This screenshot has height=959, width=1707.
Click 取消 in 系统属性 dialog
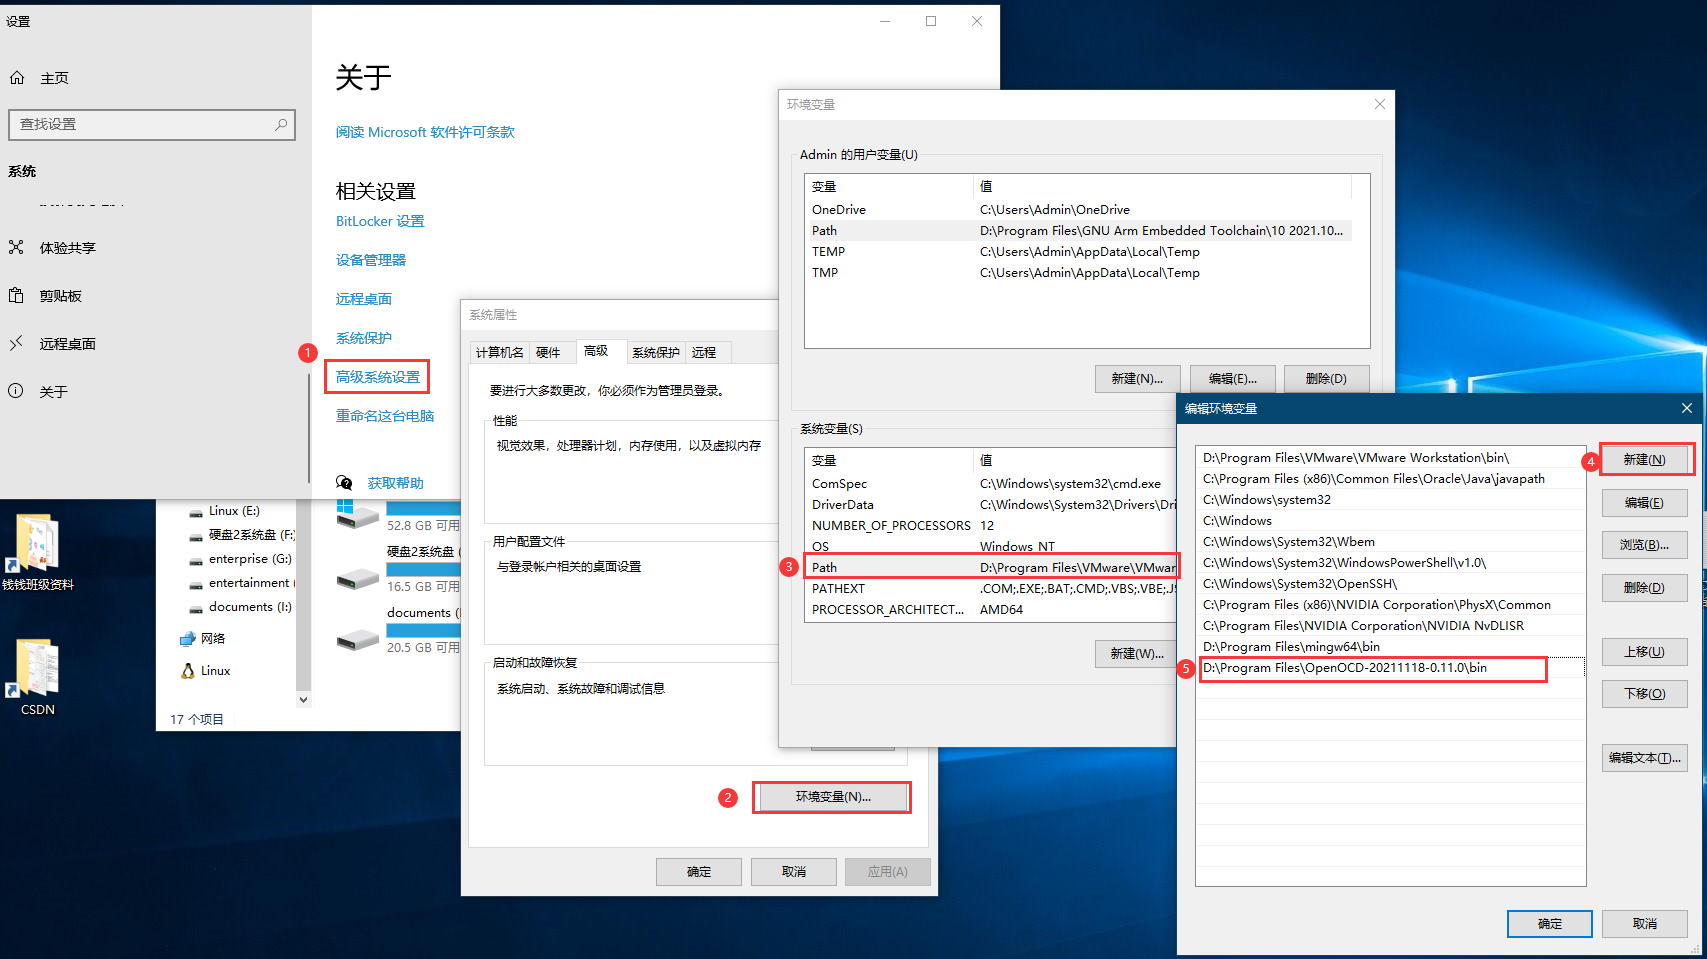[x=794, y=871]
